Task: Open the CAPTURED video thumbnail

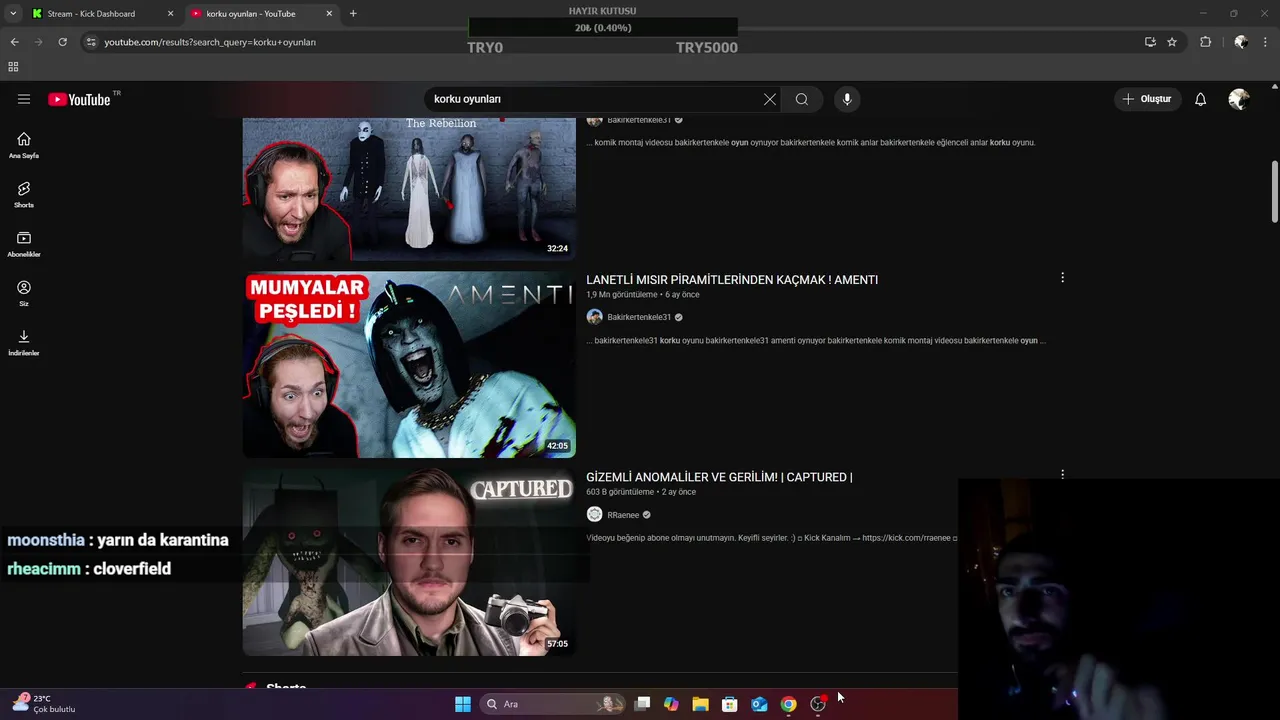Action: coord(409,562)
